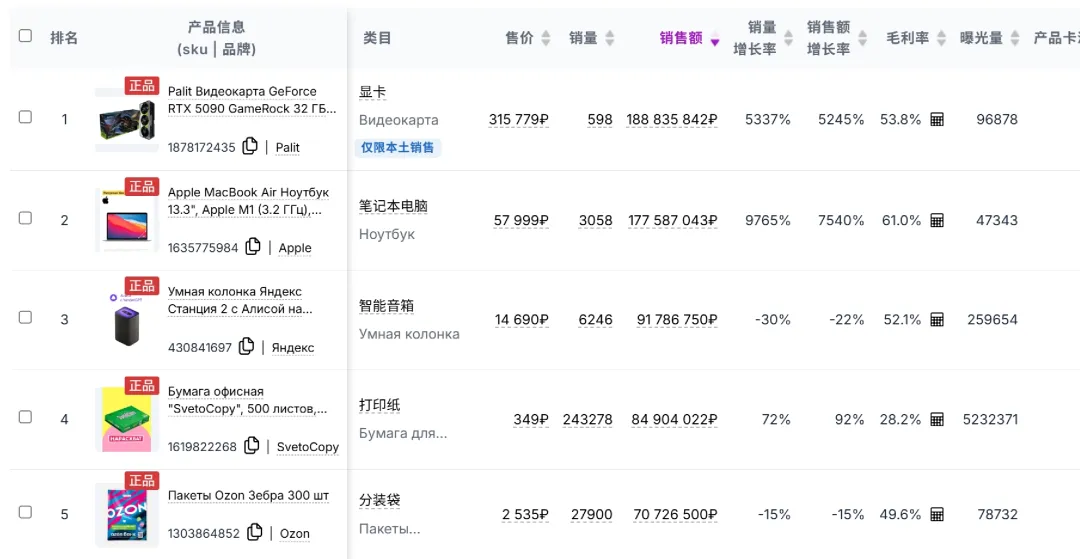Click the Apple brand link
This screenshot has width=1080, height=559.
click(x=295, y=248)
